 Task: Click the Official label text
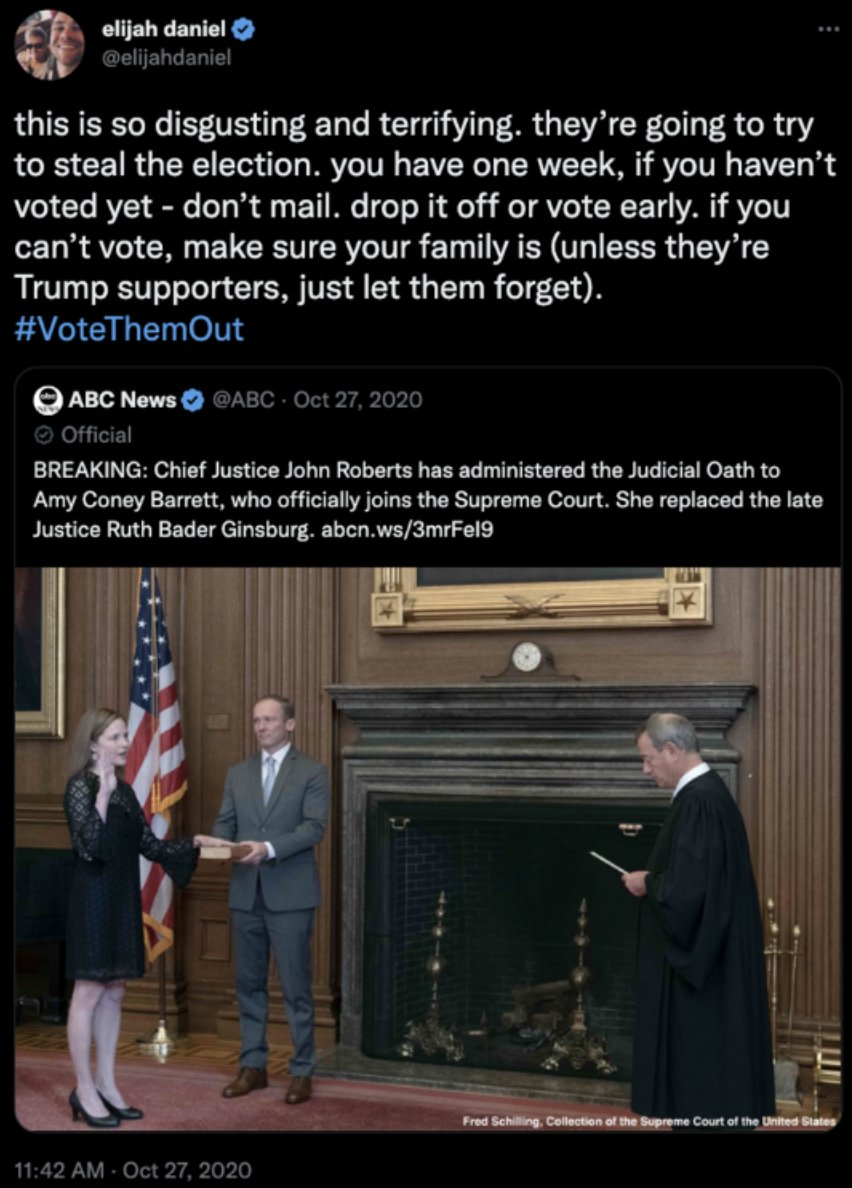[97, 434]
